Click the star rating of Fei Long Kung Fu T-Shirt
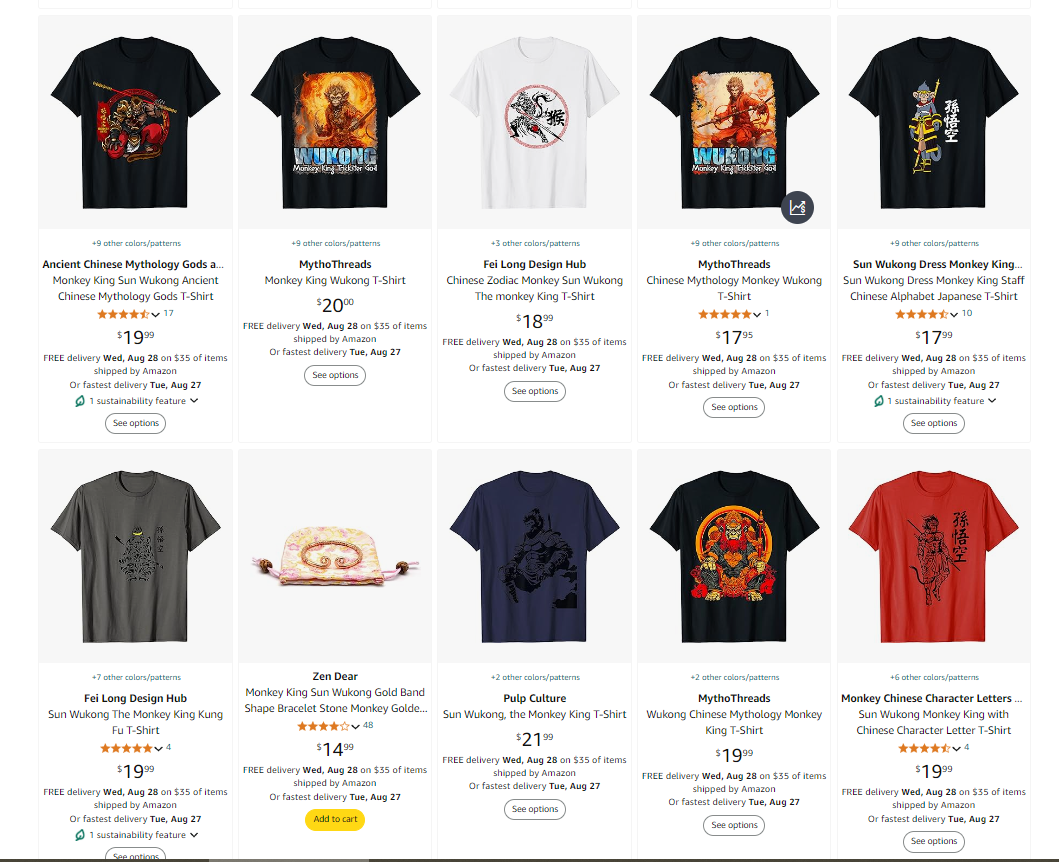The width and height of the screenshot is (1059, 862). 126,748
